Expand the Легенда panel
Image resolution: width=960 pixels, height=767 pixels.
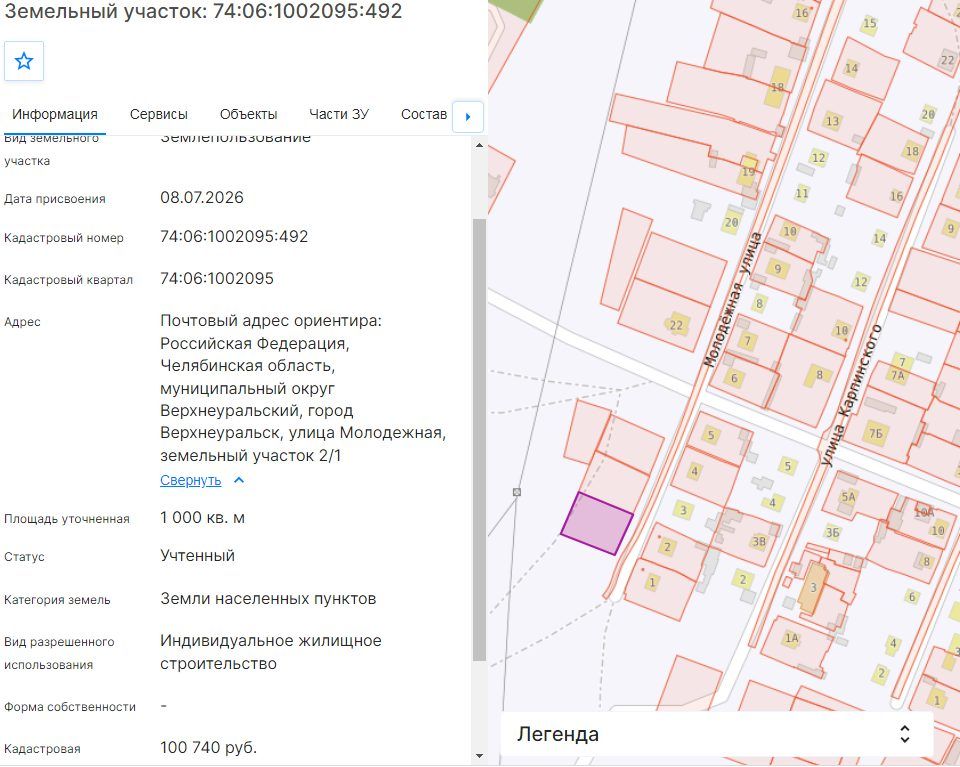pos(716,734)
